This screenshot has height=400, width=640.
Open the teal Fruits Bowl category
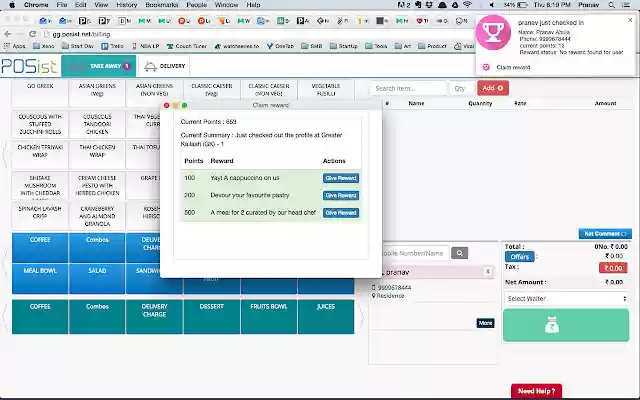(x=269, y=317)
